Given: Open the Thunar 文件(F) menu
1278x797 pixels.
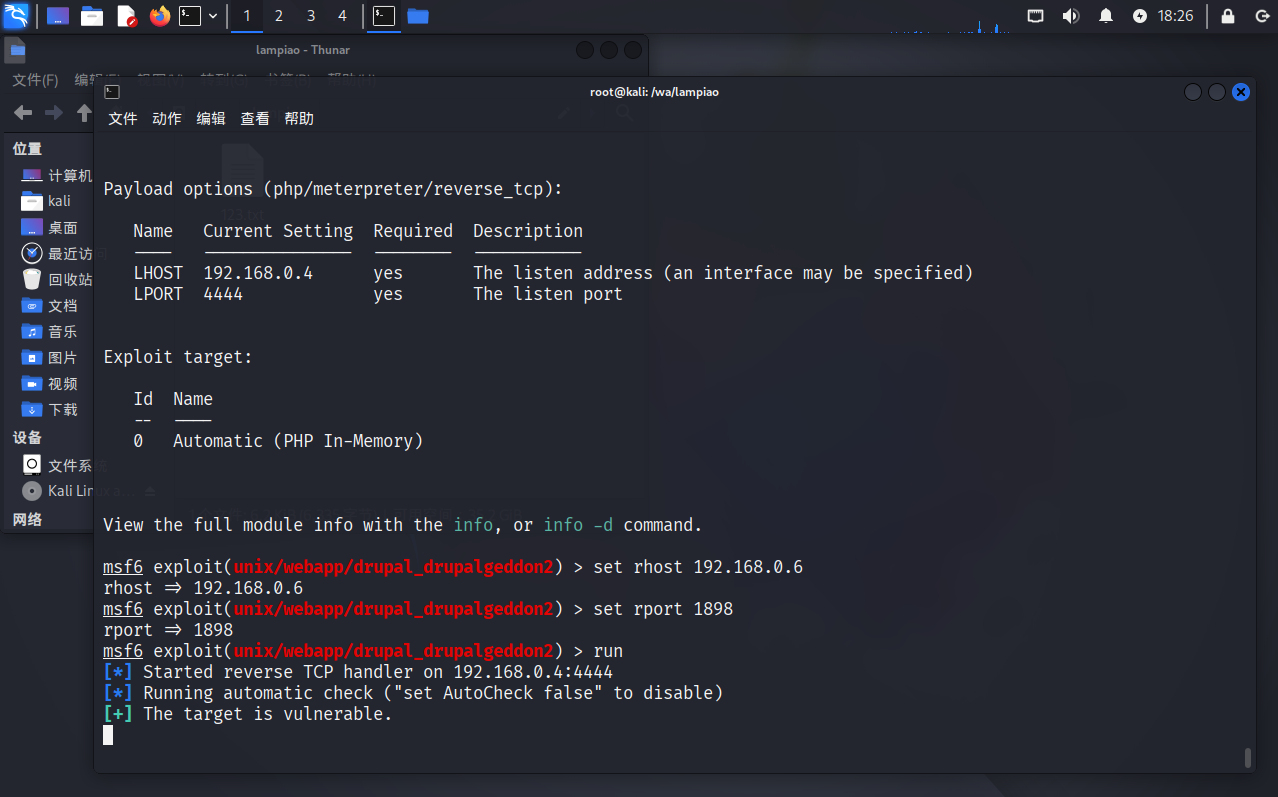Looking at the screenshot, I should click(x=35, y=80).
